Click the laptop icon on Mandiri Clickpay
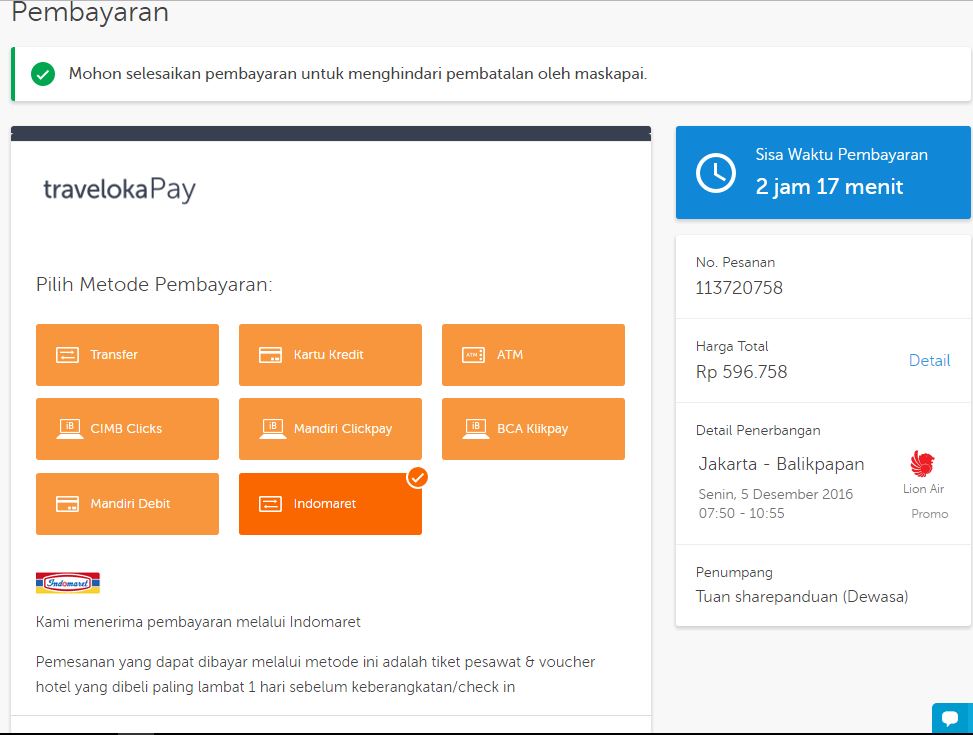This screenshot has width=973, height=735. coord(272,428)
